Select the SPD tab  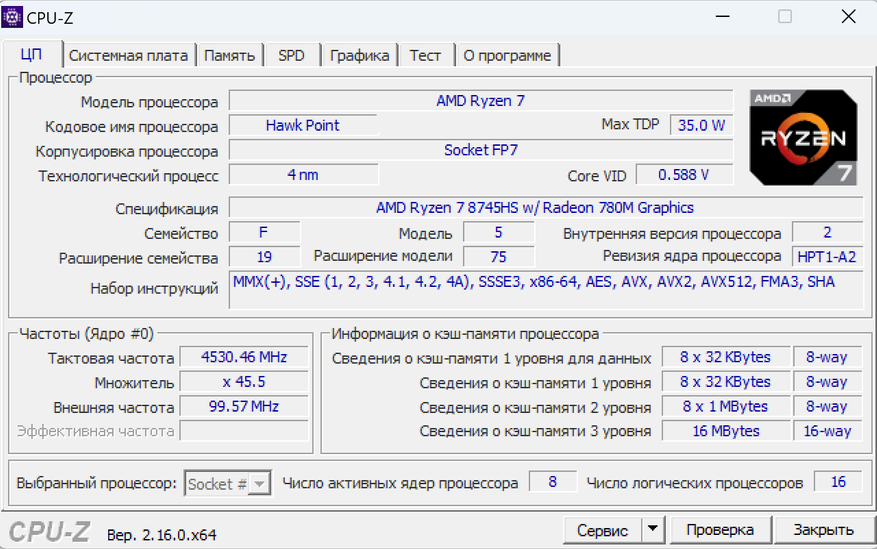[291, 56]
